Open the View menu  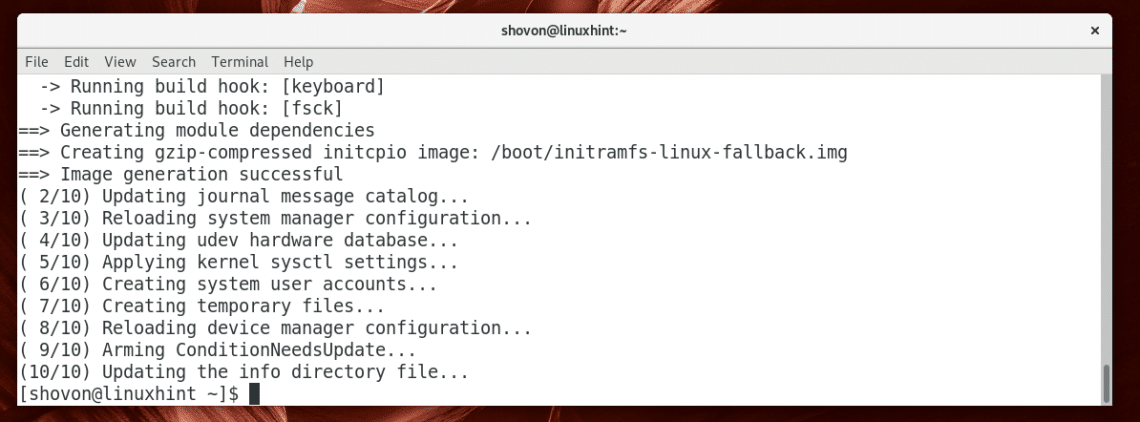pos(120,62)
